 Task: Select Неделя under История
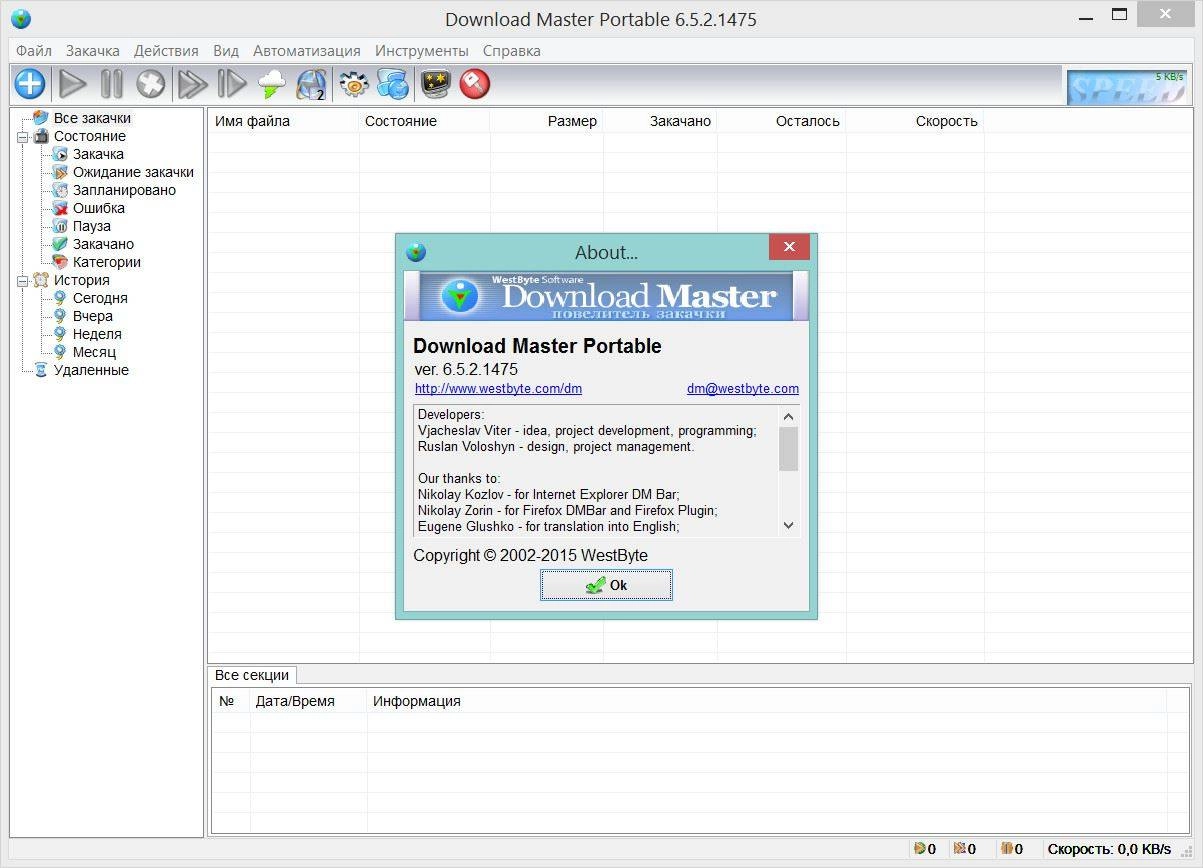point(97,334)
